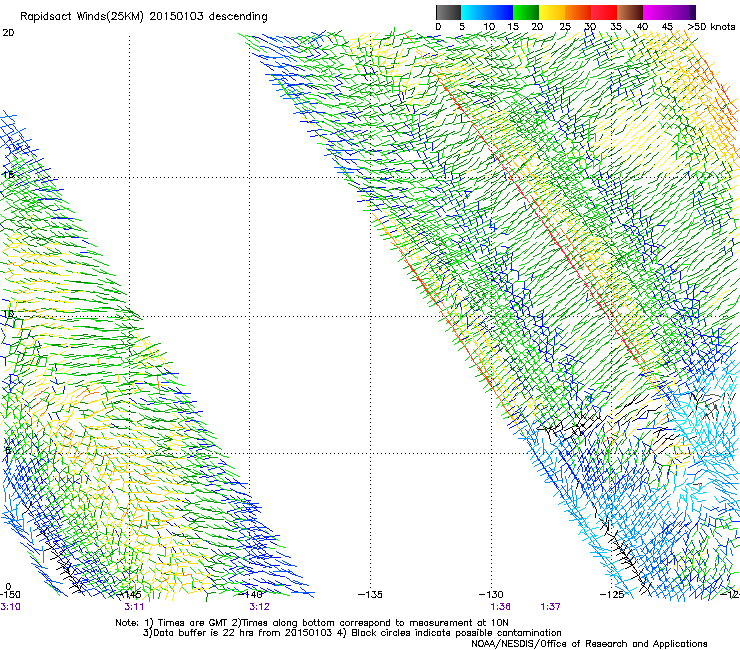Click the brown 35-40 knots legend swatch
This screenshot has height=650, width=740.
click(x=630, y=12)
